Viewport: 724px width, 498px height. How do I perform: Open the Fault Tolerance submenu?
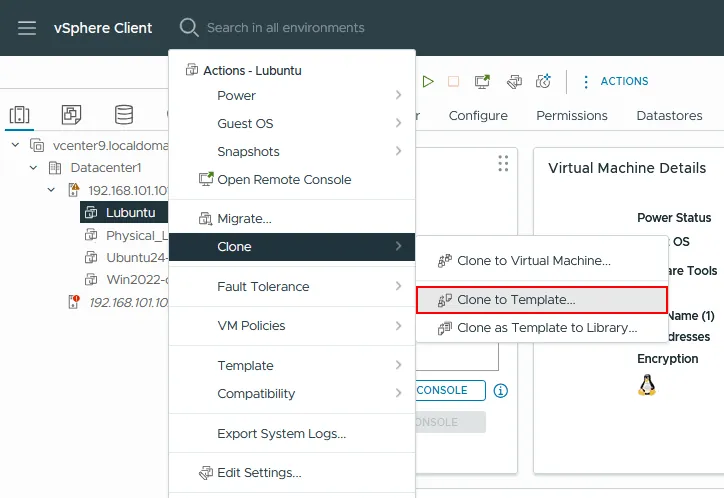pyautogui.click(x=292, y=287)
